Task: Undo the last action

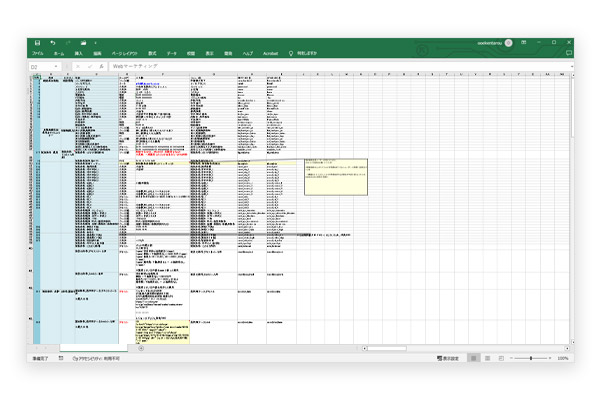Action: (x=53, y=43)
